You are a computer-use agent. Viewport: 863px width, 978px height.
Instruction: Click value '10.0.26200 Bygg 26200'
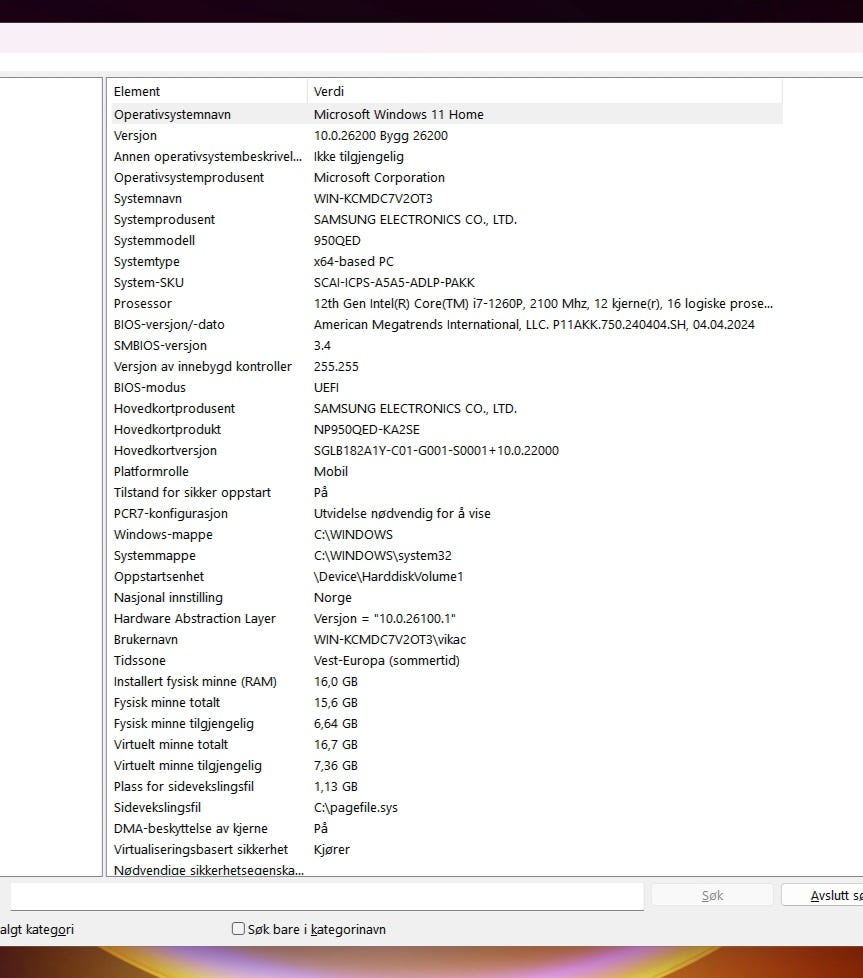point(380,135)
